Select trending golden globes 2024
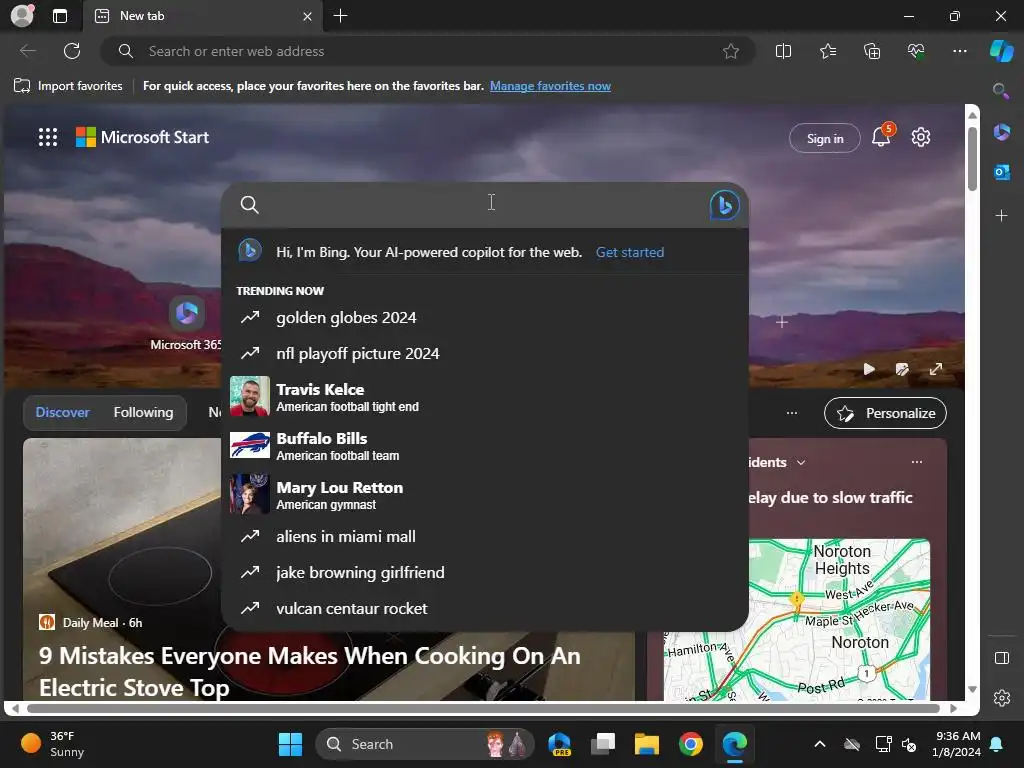The image size is (1024, 768). coord(484,318)
